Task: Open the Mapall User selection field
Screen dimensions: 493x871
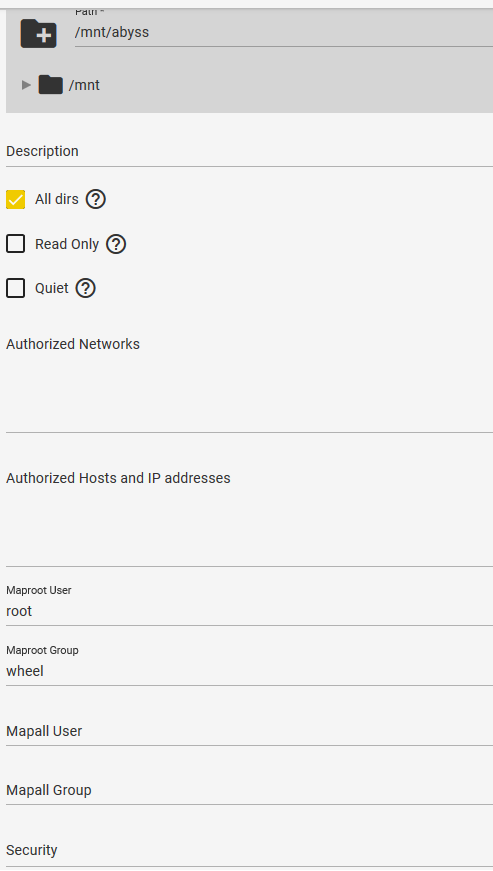Action: (x=249, y=731)
